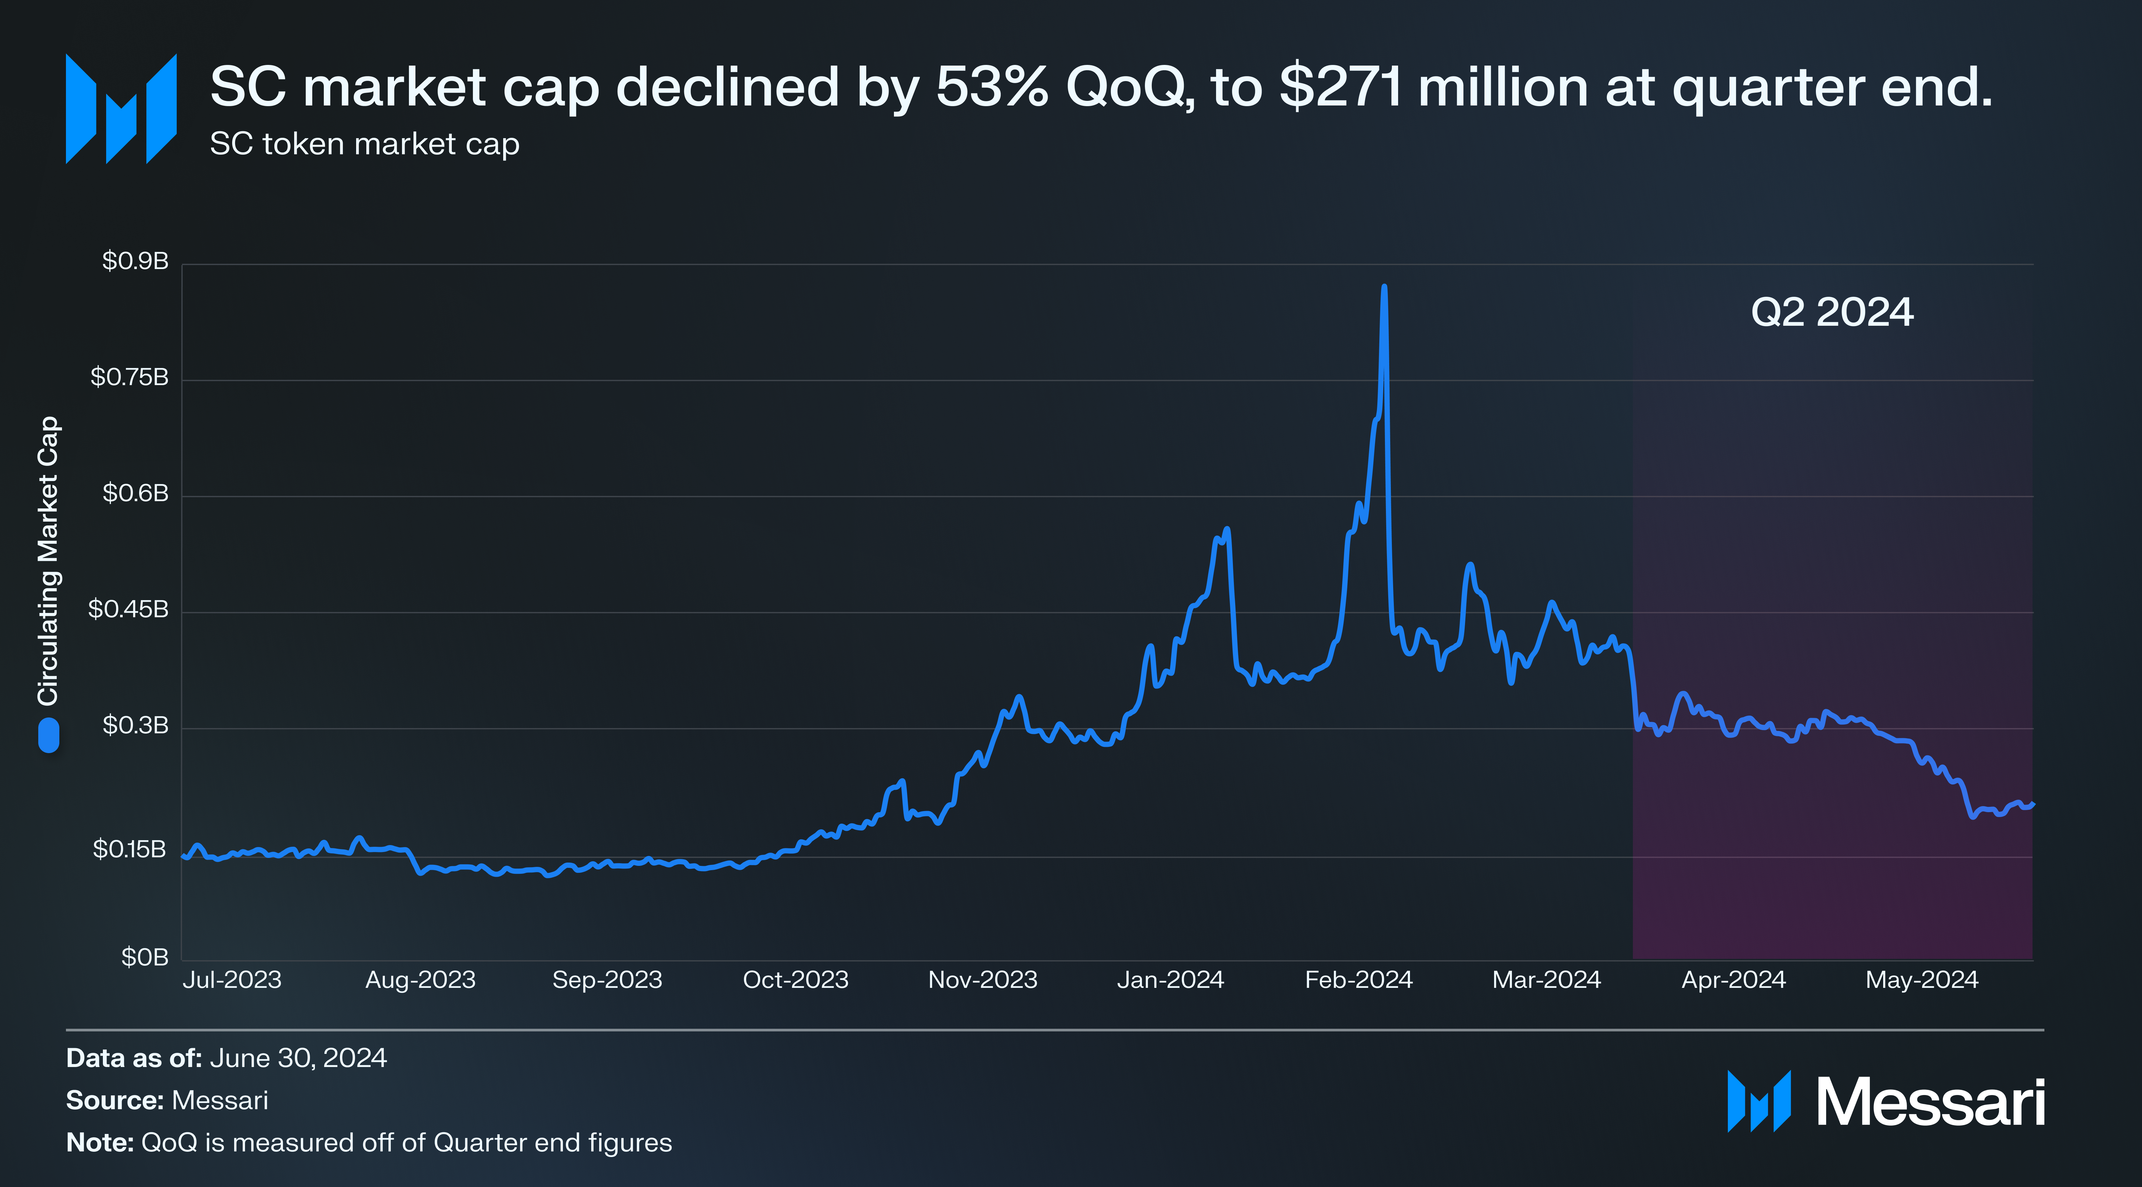This screenshot has height=1187, width=2142.
Task: Select the Apr-2024 x-axis label
Action: tap(1734, 980)
